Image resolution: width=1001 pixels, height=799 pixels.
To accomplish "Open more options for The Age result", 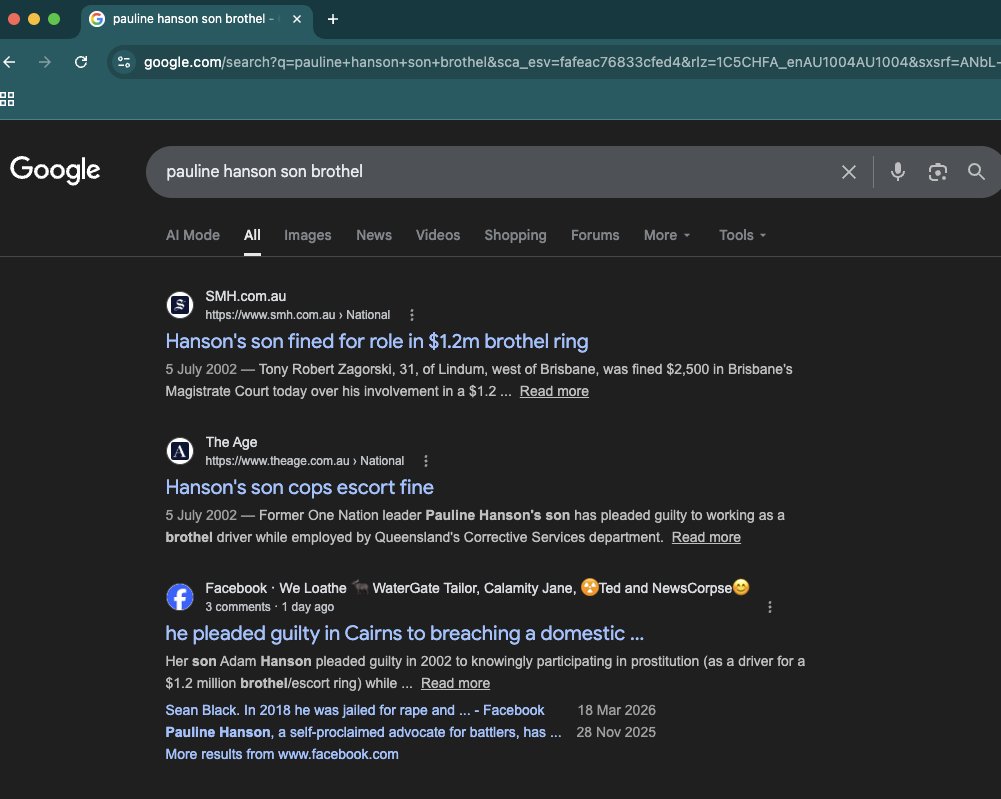I will pyautogui.click(x=426, y=461).
